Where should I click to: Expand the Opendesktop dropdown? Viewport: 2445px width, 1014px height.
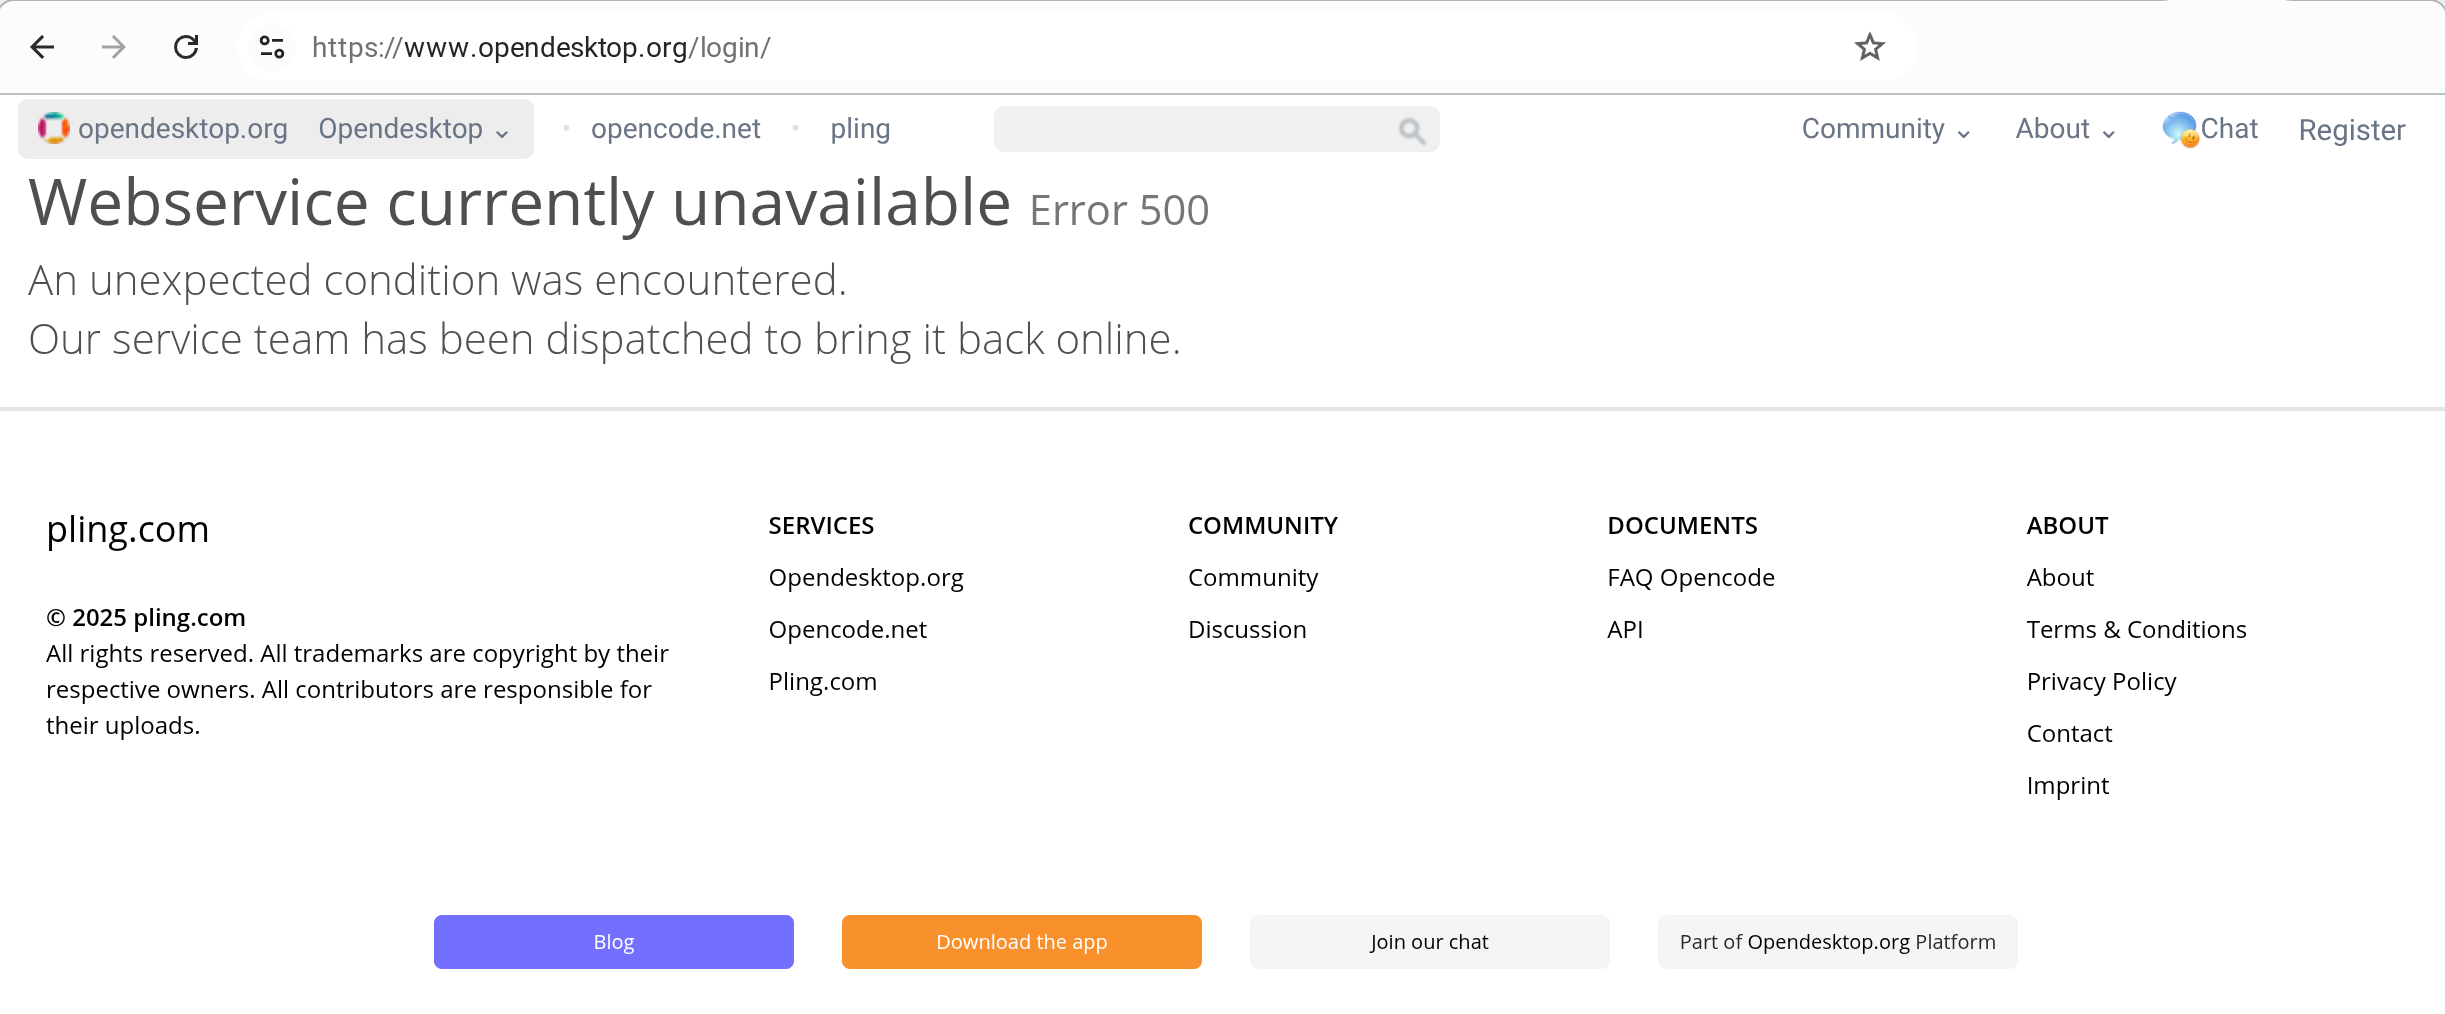(413, 129)
